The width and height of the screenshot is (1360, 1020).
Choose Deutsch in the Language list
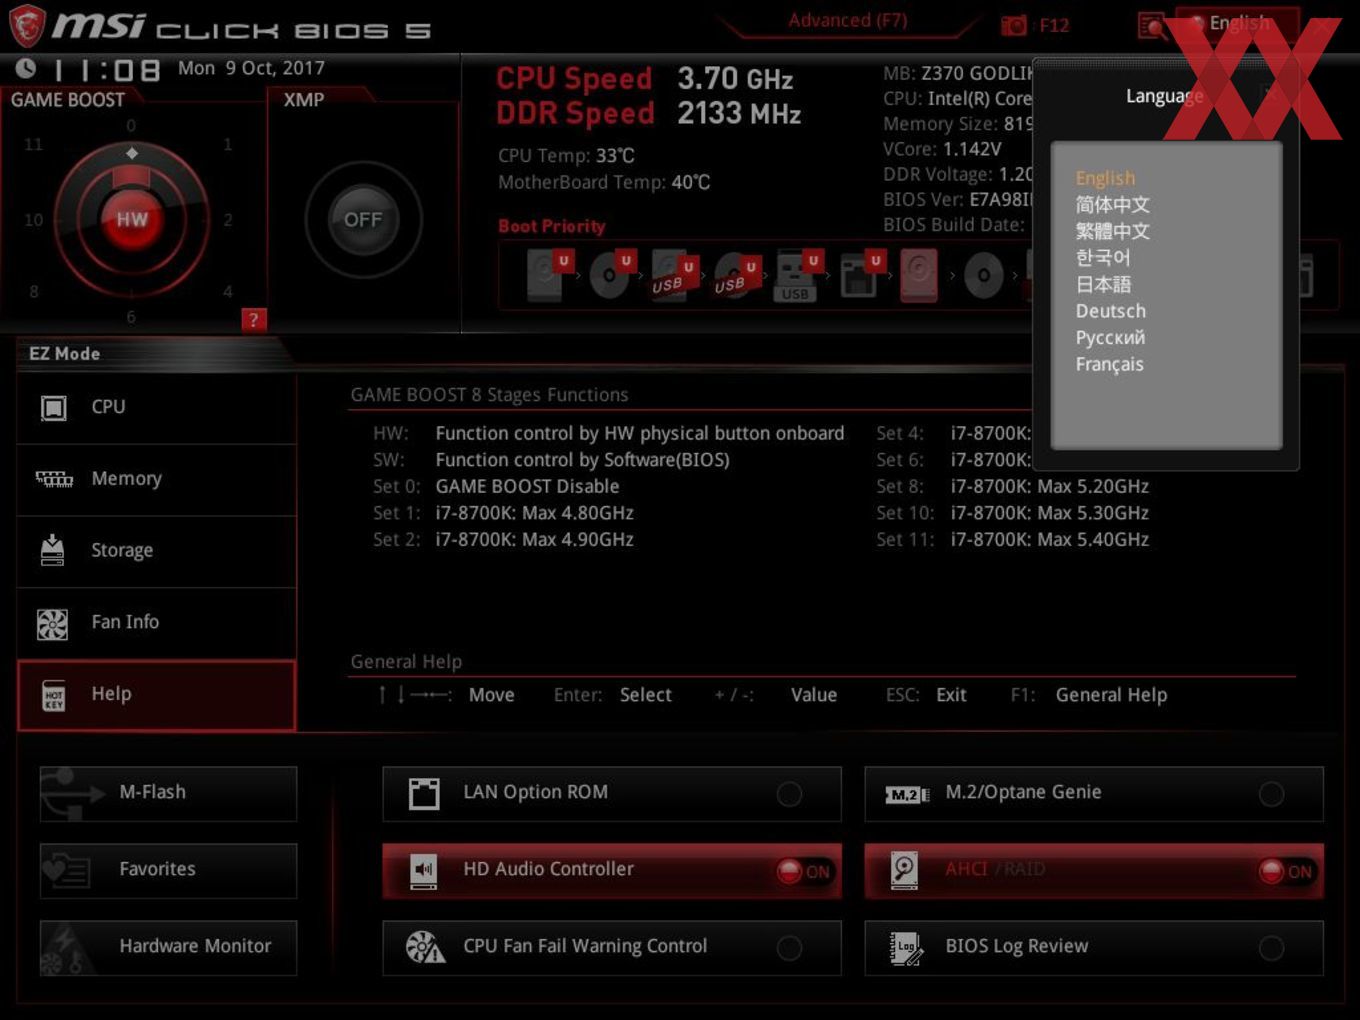[x=1110, y=311]
